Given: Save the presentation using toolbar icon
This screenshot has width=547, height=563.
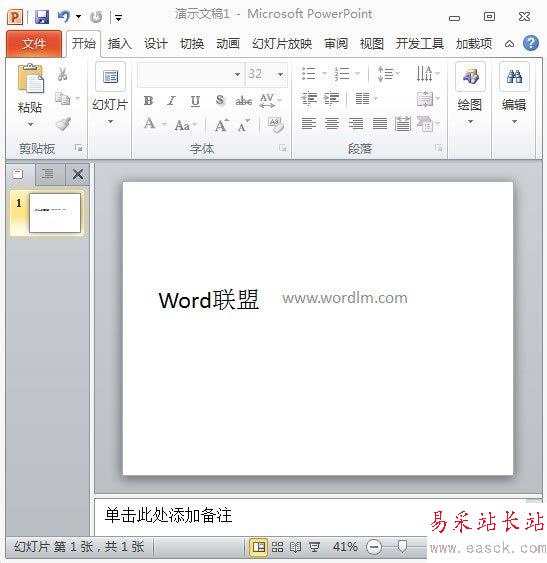Looking at the screenshot, I should point(42,17).
